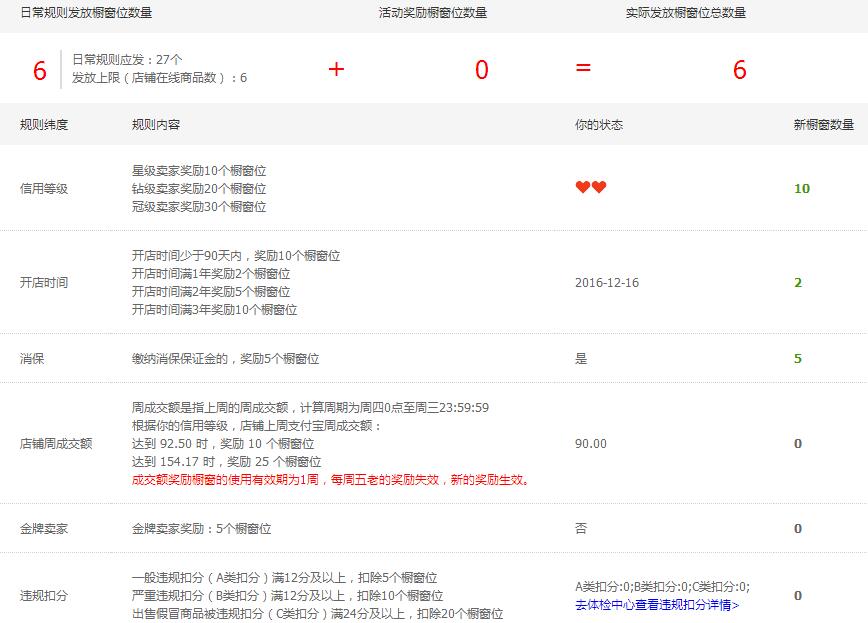
Task: Select the 信用等级 row label
Action: point(44,188)
